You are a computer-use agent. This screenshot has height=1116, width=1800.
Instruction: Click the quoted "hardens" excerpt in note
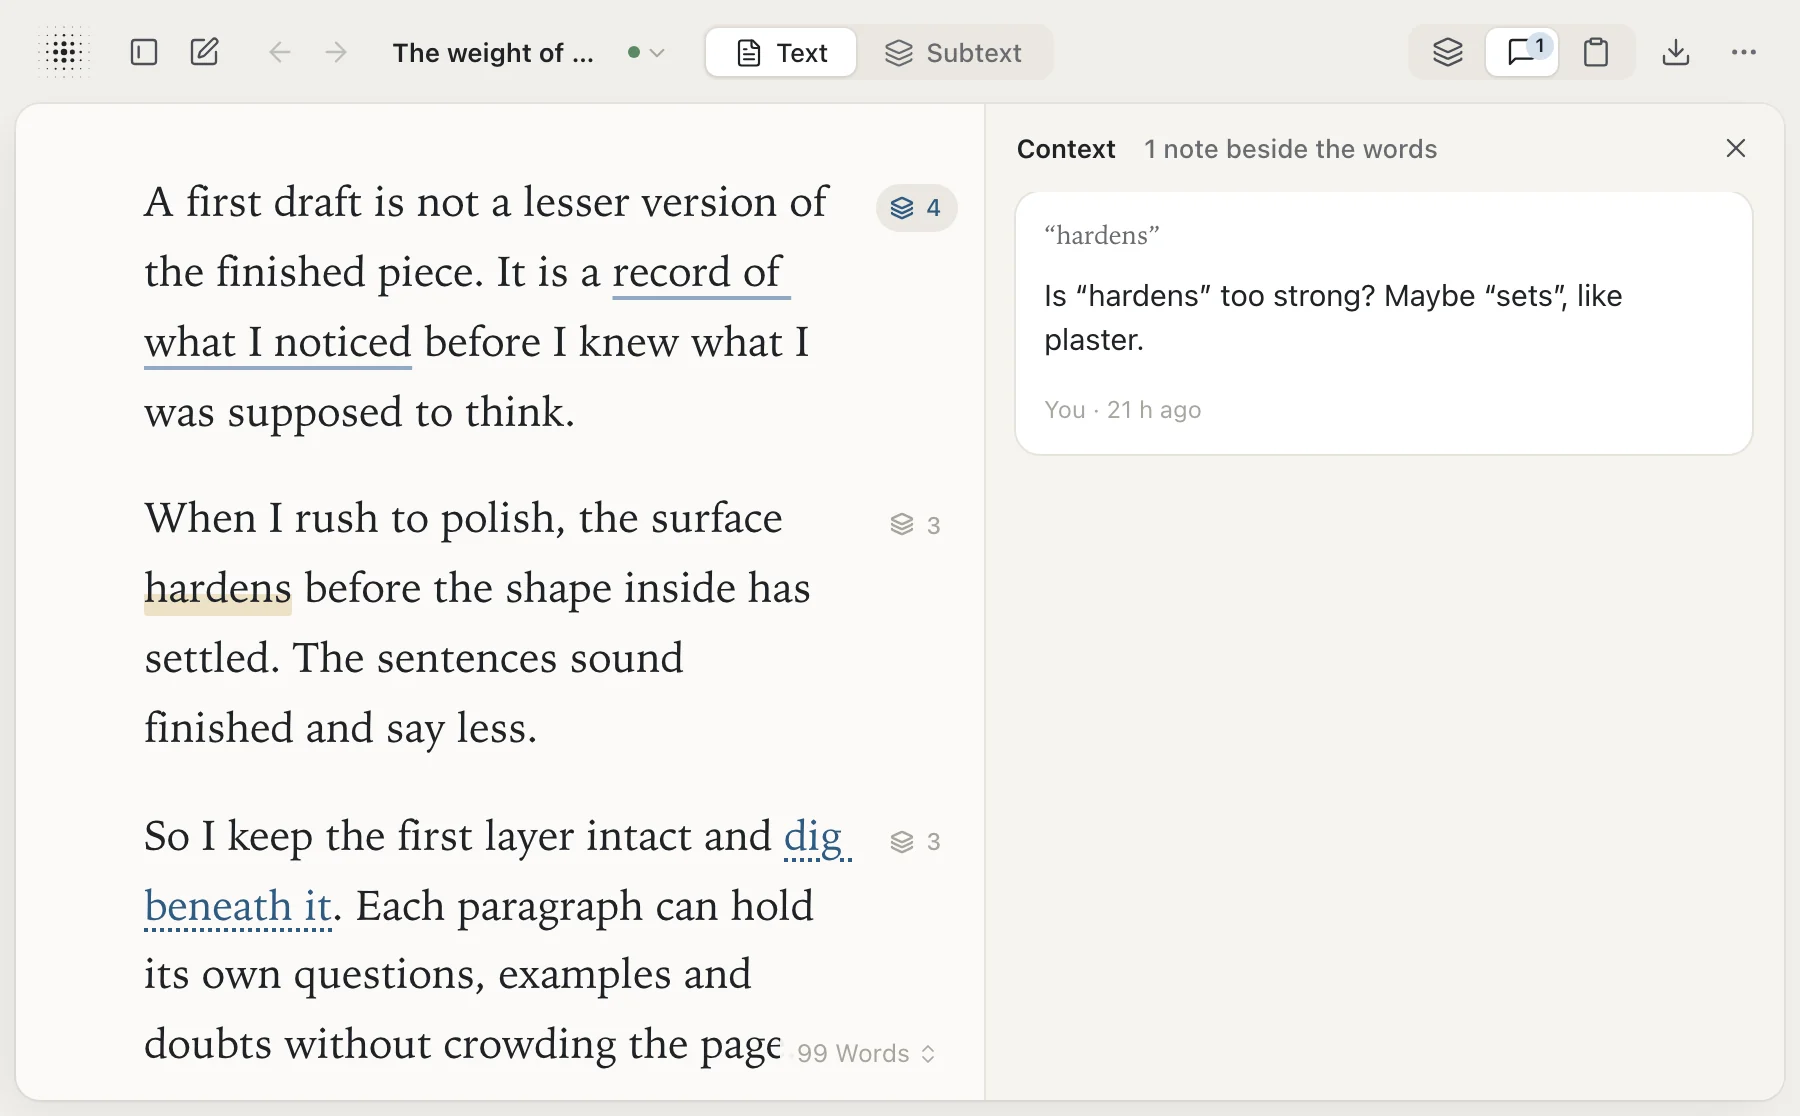click(x=1102, y=235)
